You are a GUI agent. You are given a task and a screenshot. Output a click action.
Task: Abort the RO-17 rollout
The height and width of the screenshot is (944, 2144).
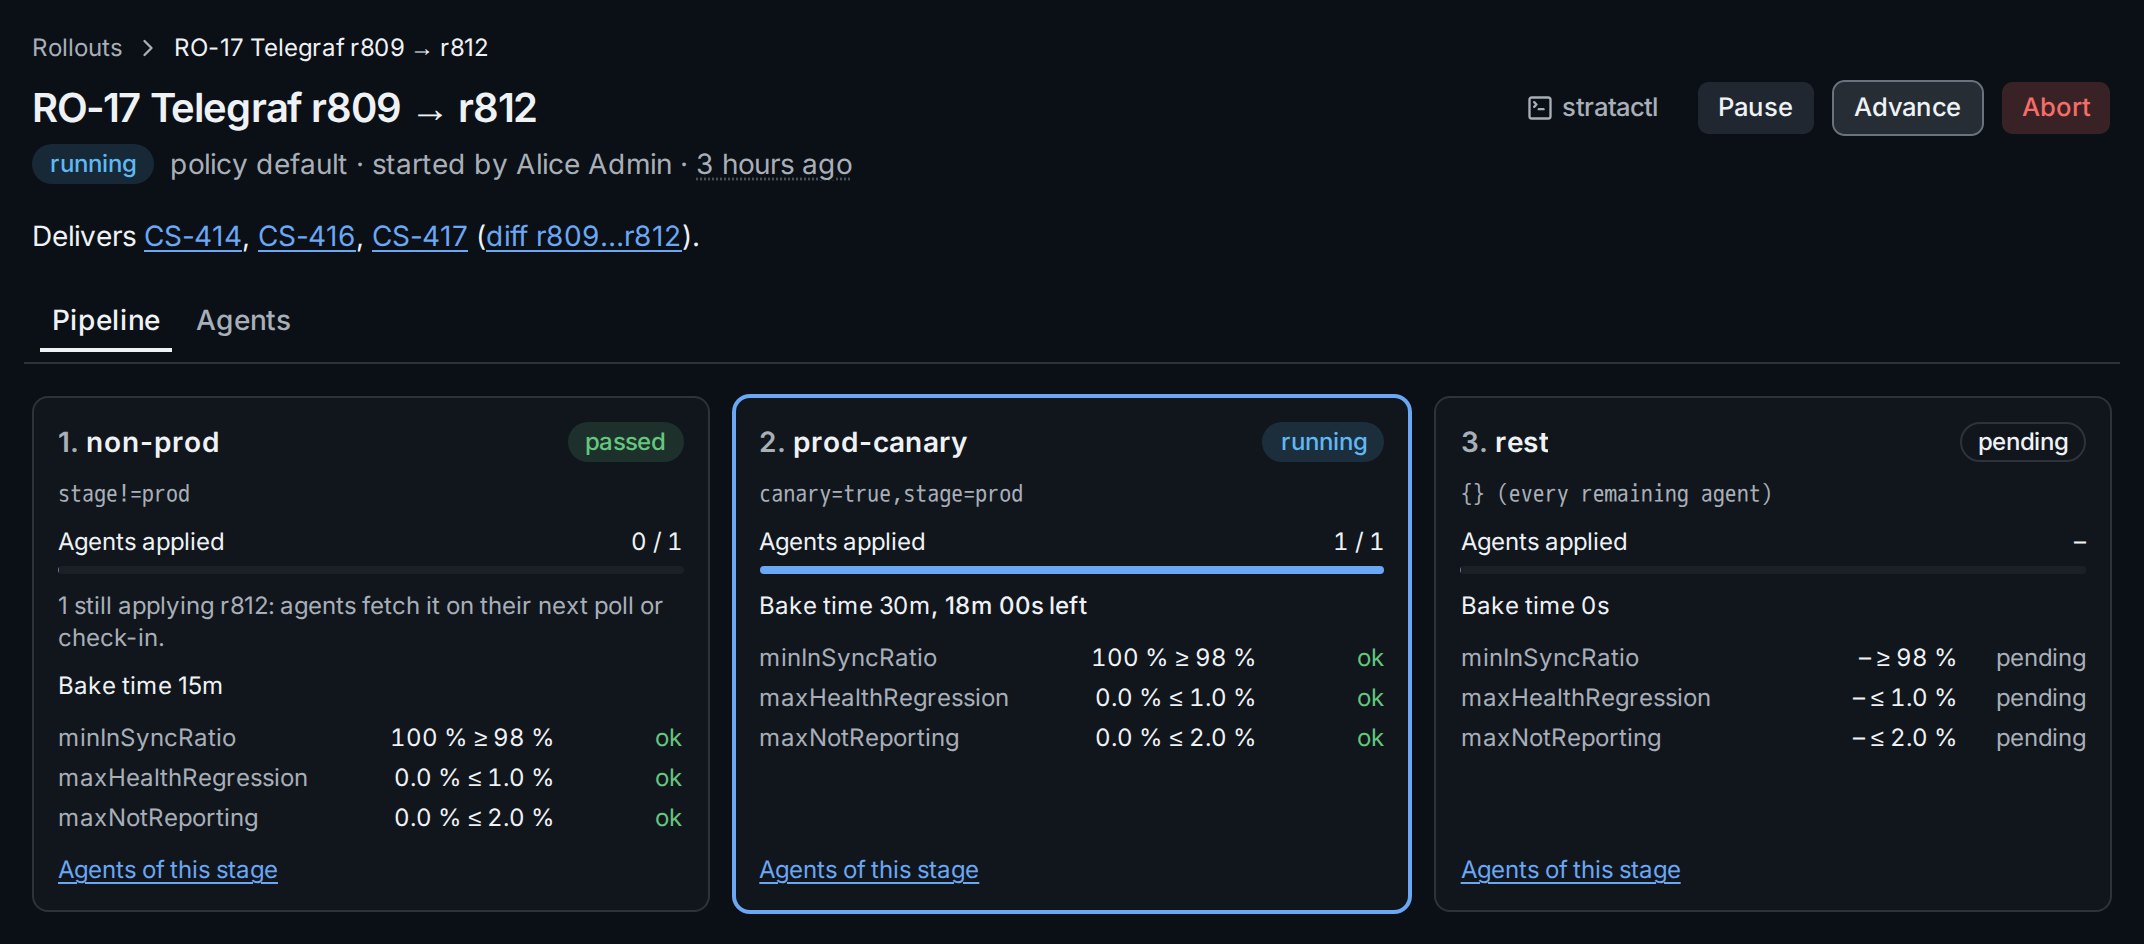(x=2056, y=108)
